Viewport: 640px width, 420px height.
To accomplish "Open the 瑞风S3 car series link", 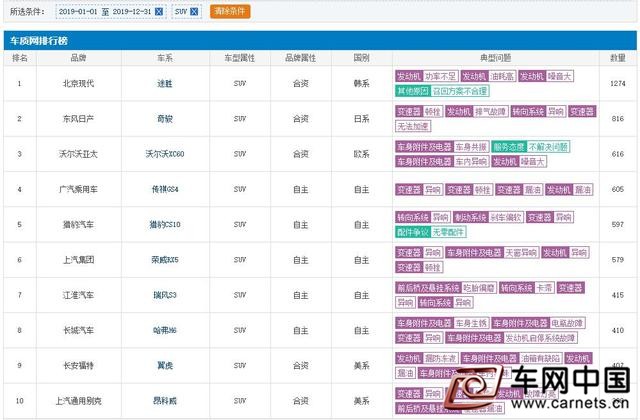I will pyautogui.click(x=165, y=295).
